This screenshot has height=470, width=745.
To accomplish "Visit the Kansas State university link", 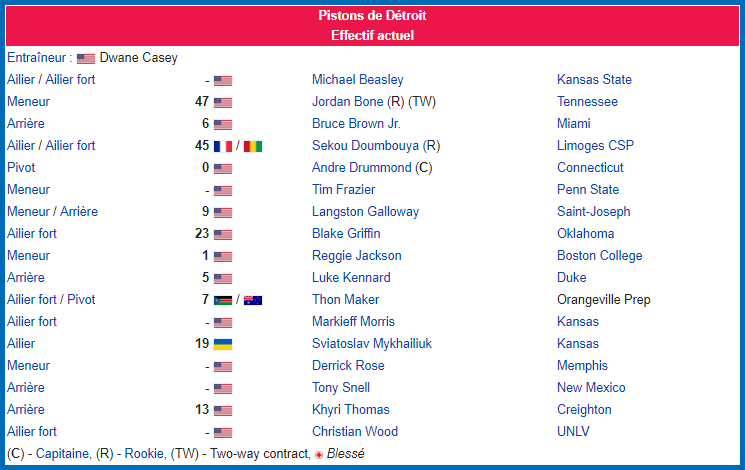I will pyautogui.click(x=594, y=79).
